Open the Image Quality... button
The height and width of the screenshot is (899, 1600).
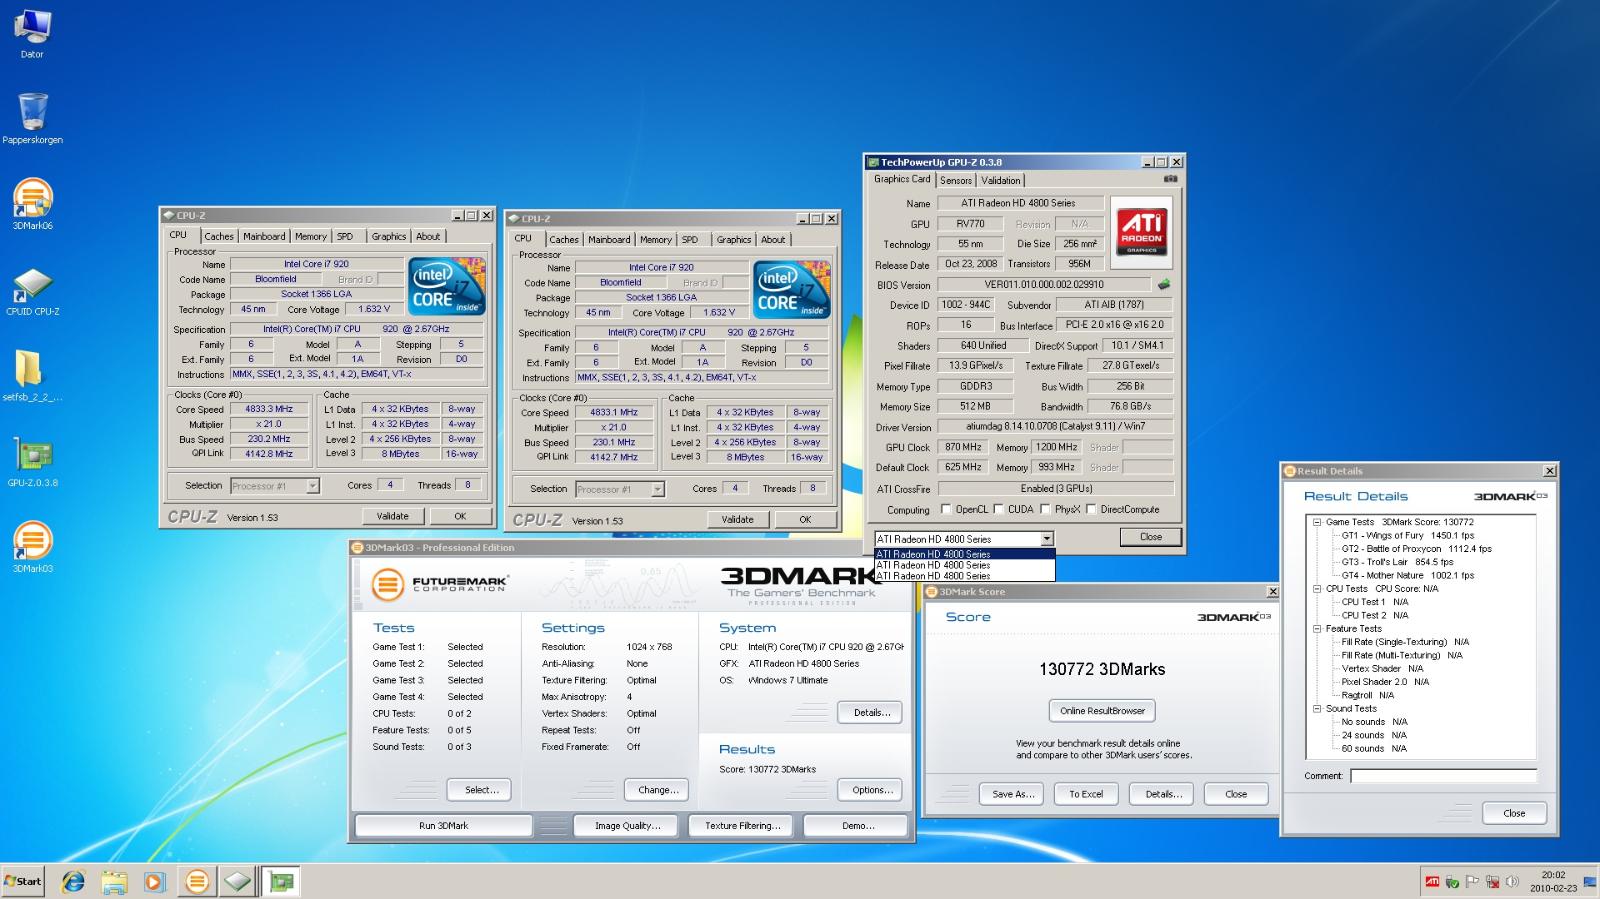[x=627, y=826]
